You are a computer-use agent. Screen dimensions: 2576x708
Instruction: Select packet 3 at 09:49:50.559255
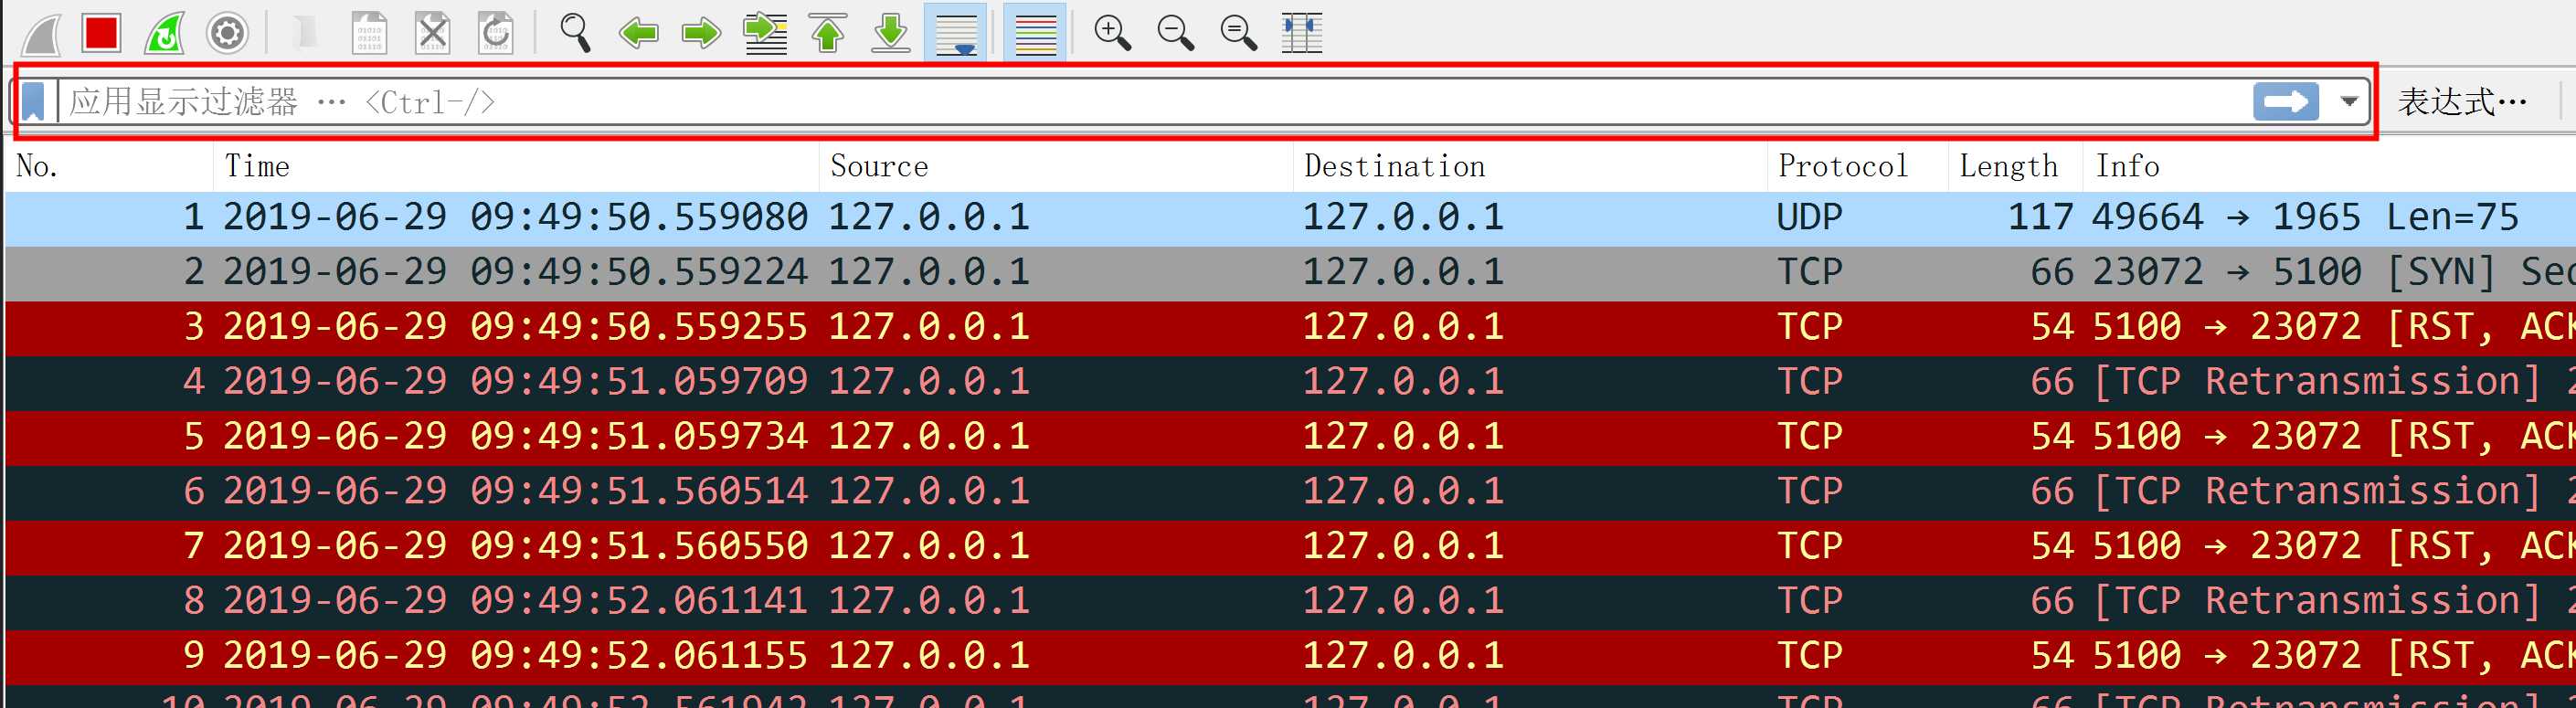(1290, 328)
